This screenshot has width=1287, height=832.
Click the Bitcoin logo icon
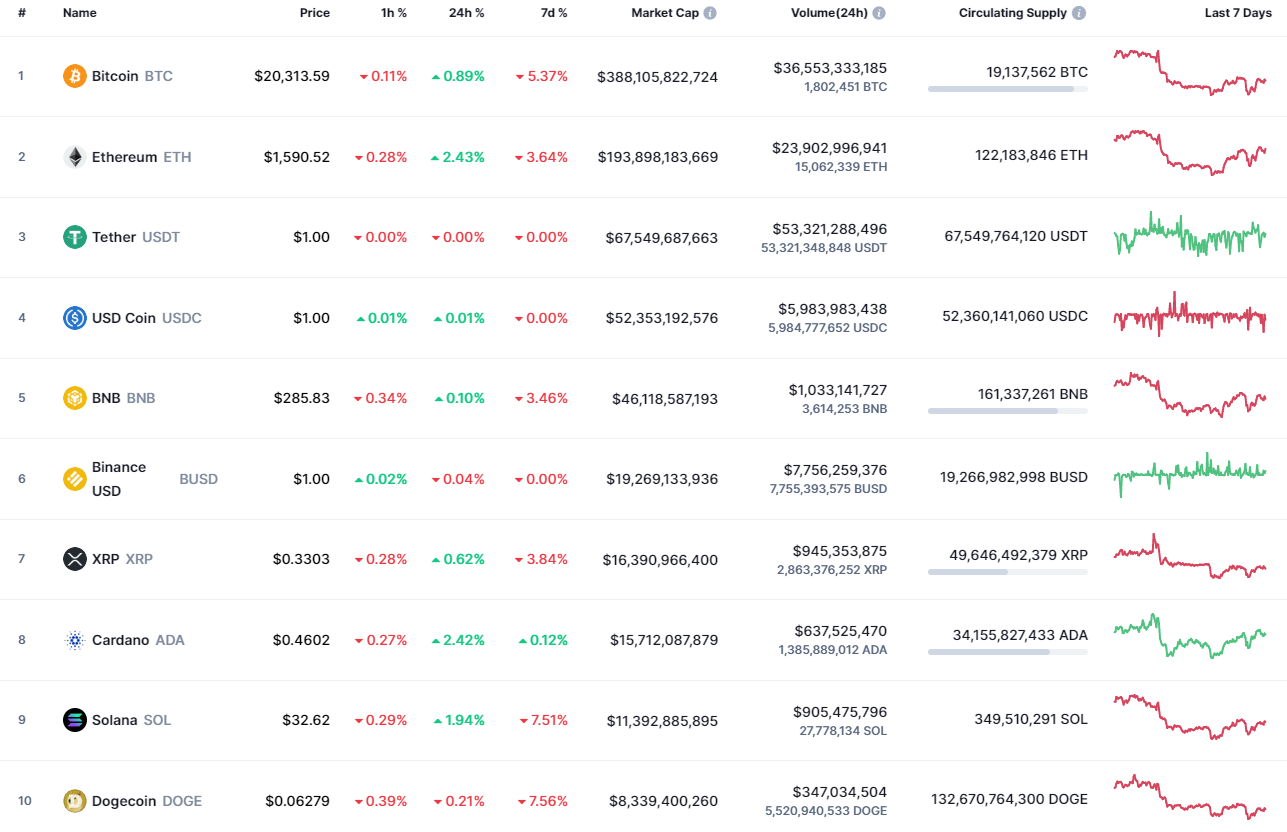(72, 75)
